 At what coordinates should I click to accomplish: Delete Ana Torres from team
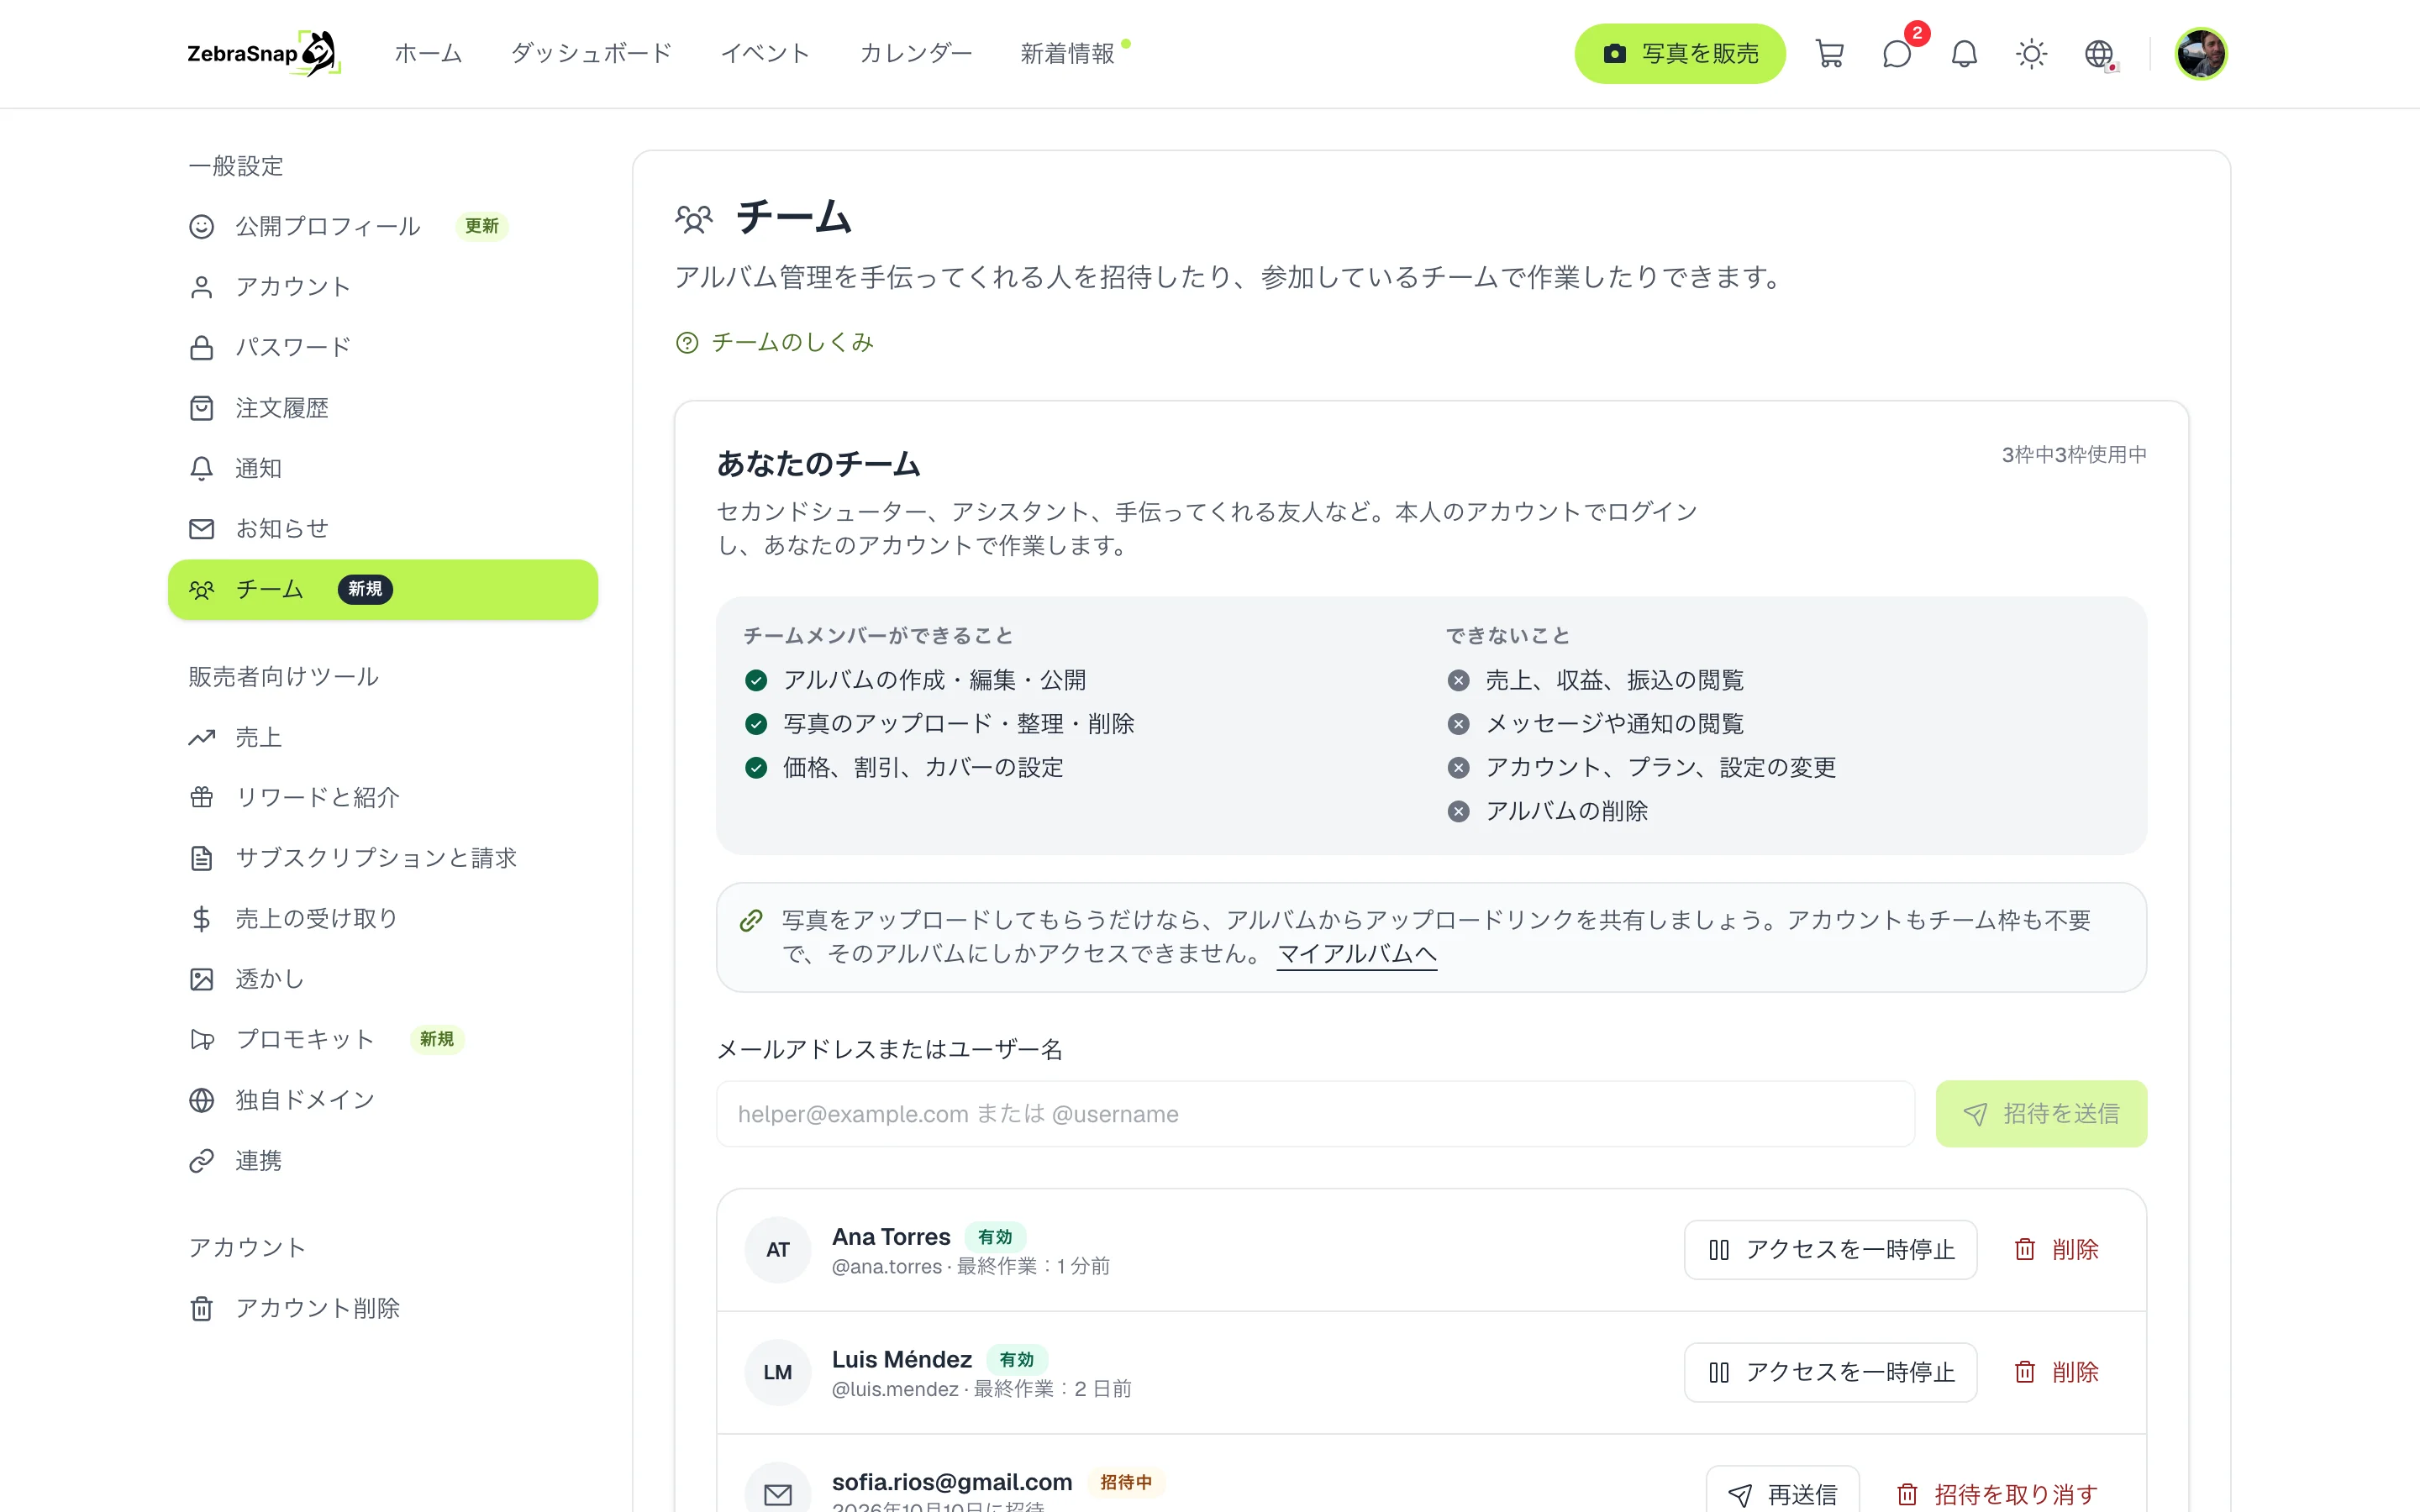[x=2056, y=1249]
